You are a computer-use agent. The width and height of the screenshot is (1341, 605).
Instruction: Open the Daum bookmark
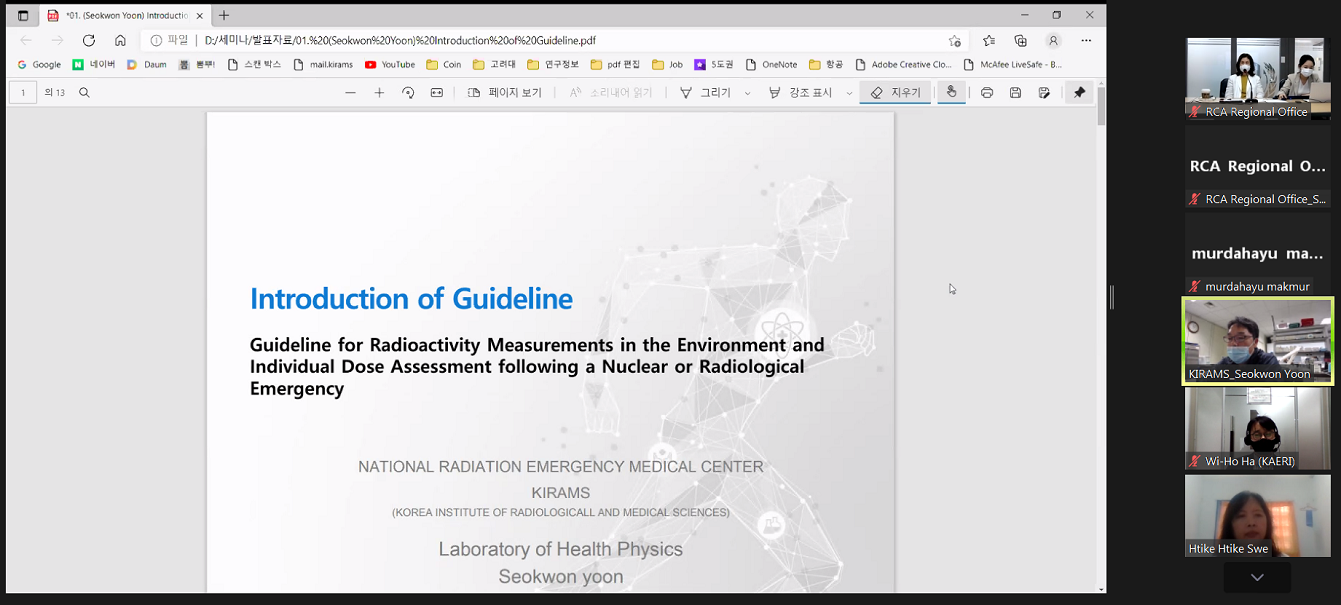point(146,65)
